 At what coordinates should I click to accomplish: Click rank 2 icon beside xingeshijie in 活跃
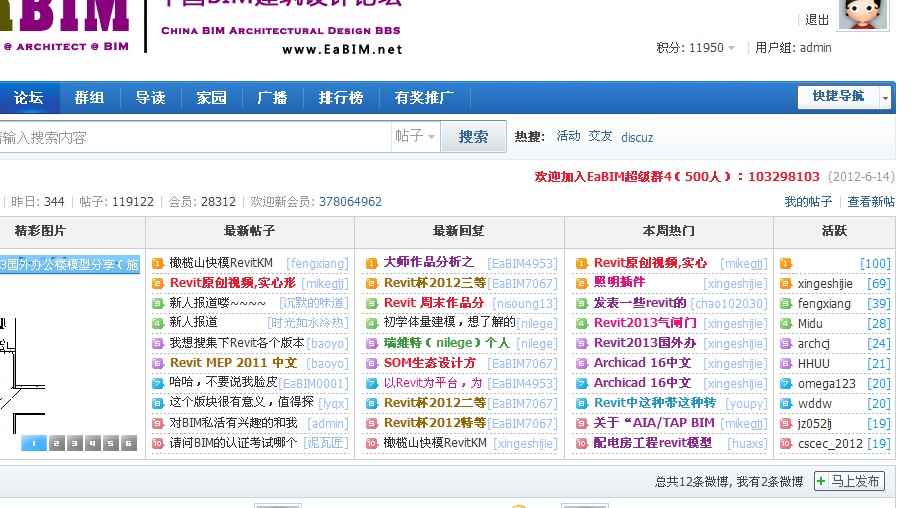coord(786,283)
